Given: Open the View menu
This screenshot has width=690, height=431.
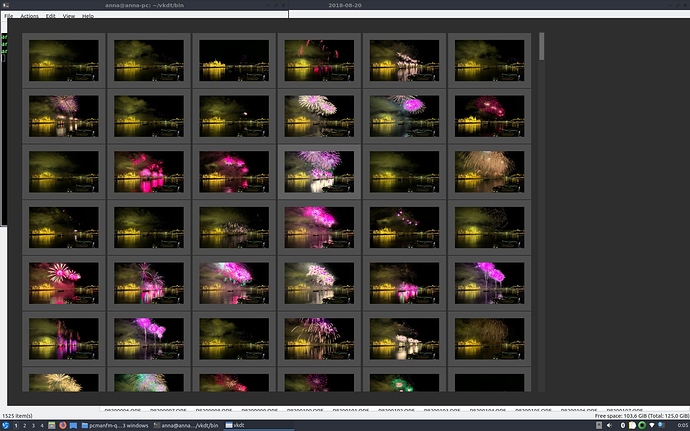Looking at the screenshot, I should click(x=68, y=17).
